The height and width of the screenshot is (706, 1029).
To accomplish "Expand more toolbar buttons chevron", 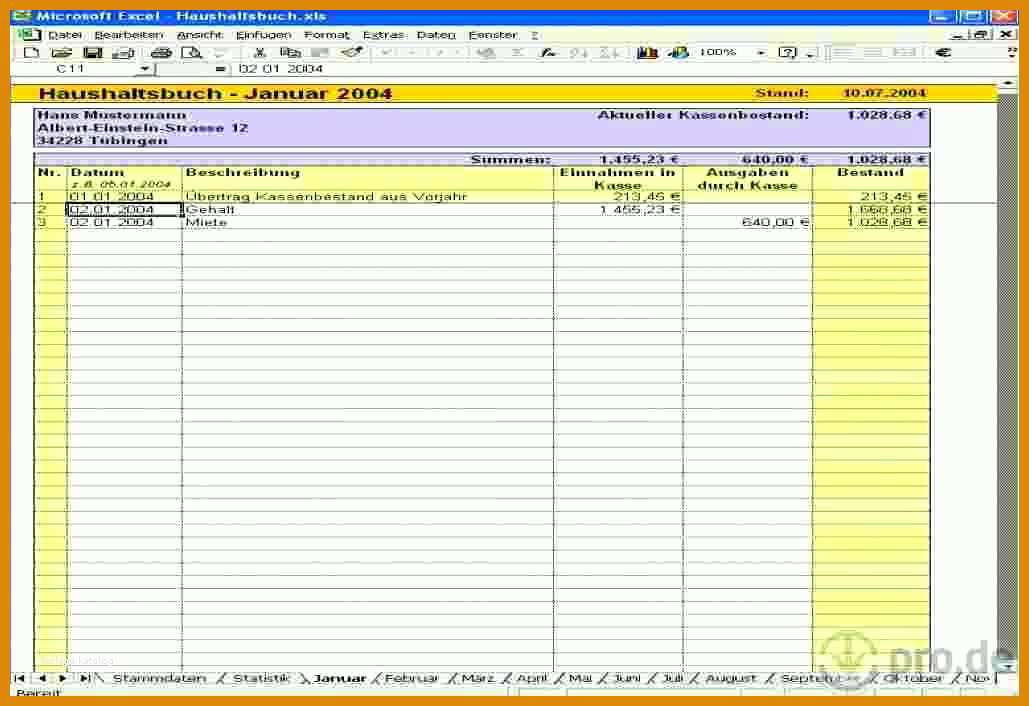I will tap(1013, 52).
